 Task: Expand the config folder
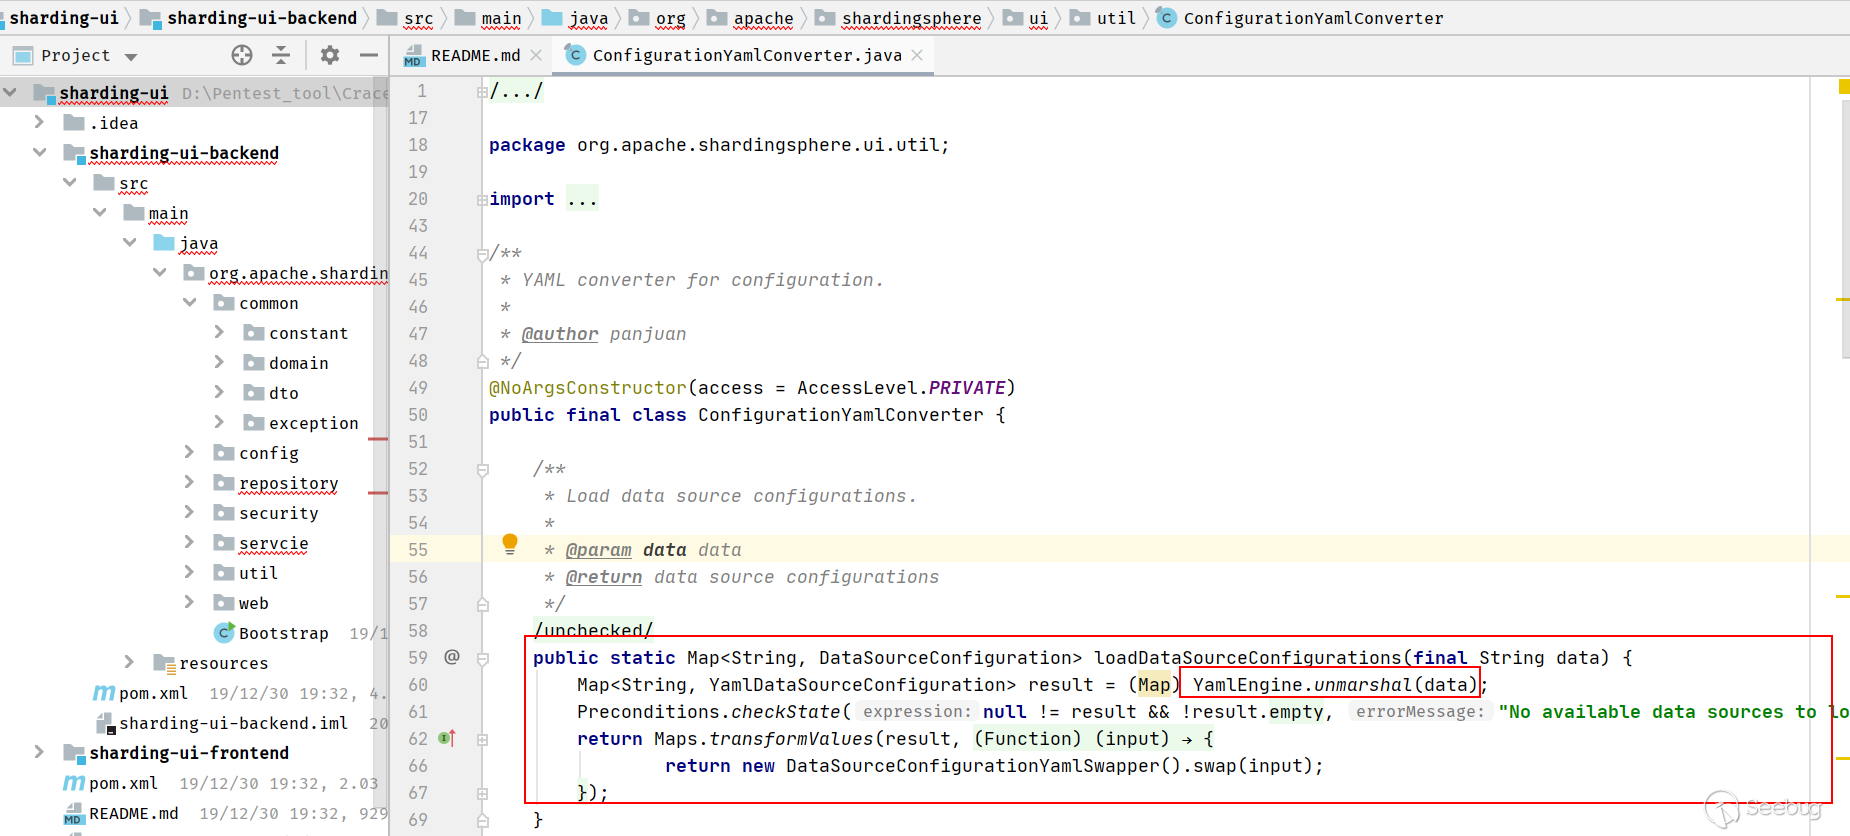pos(189,453)
